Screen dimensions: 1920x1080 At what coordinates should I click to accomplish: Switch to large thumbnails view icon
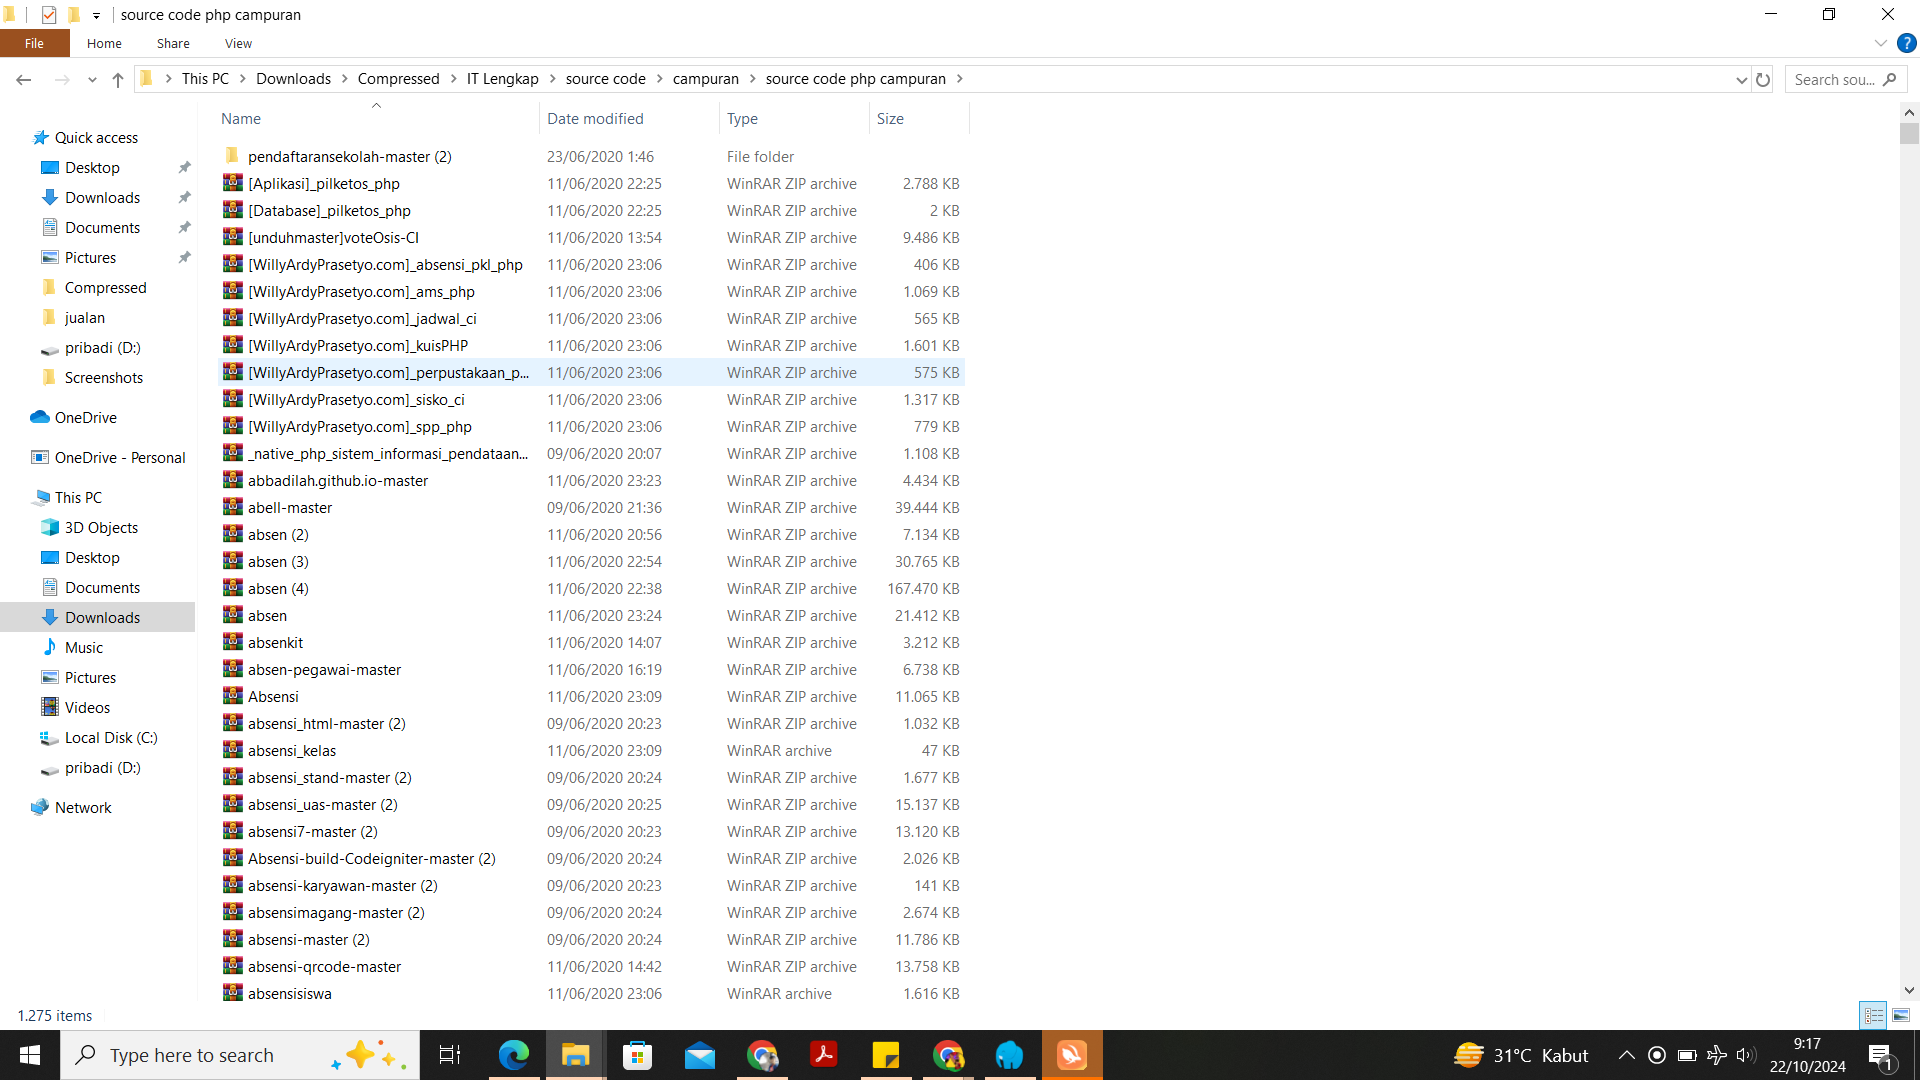(1901, 1015)
